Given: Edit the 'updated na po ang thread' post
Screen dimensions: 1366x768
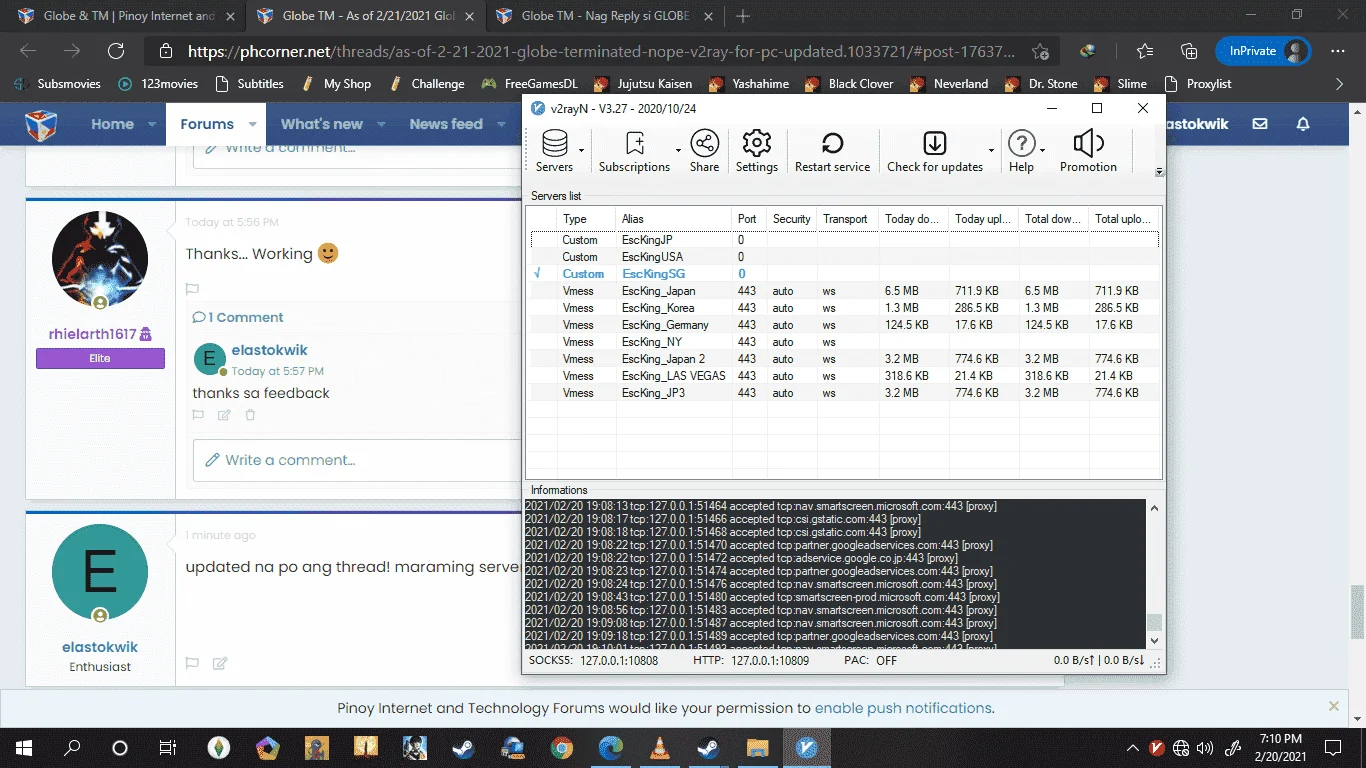Looking at the screenshot, I should (x=220, y=662).
